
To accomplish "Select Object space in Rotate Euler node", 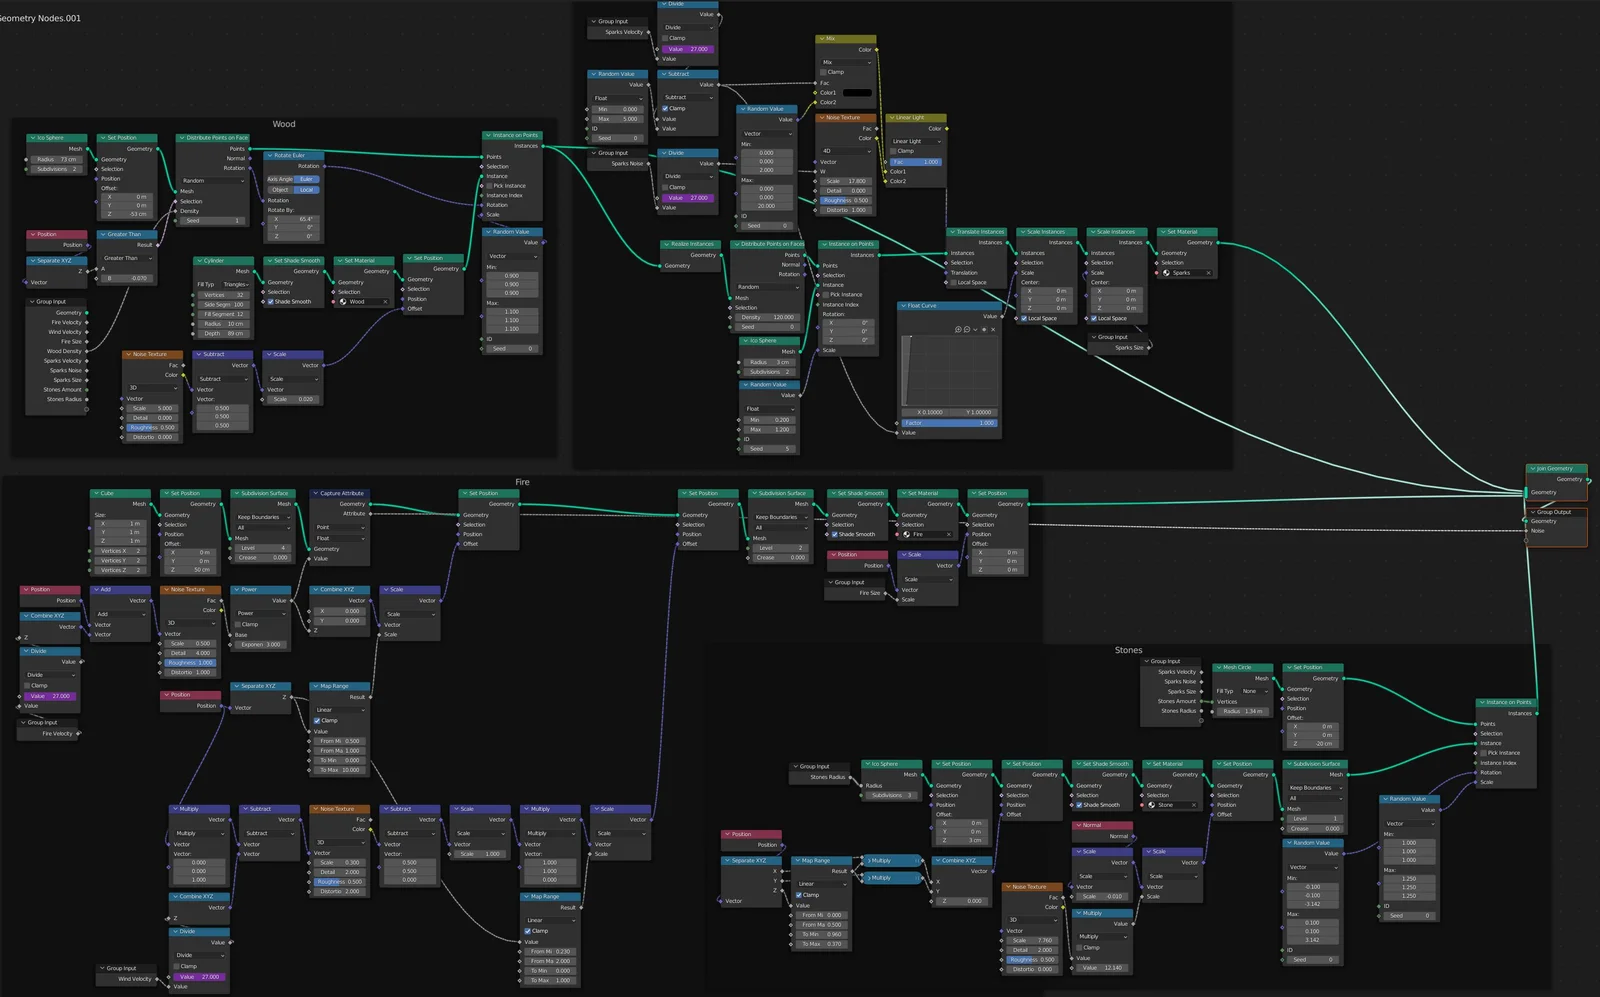I will (280, 190).
